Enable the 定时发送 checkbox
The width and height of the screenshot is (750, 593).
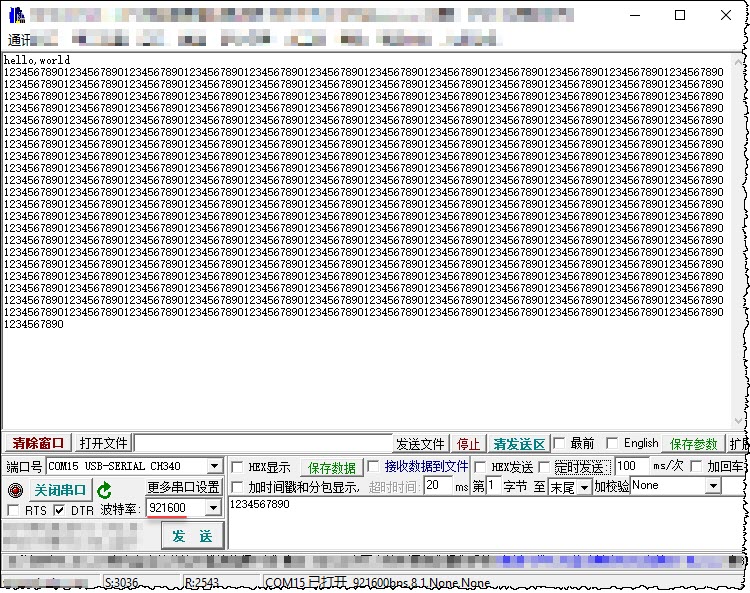pyautogui.click(x=544, y=467)
